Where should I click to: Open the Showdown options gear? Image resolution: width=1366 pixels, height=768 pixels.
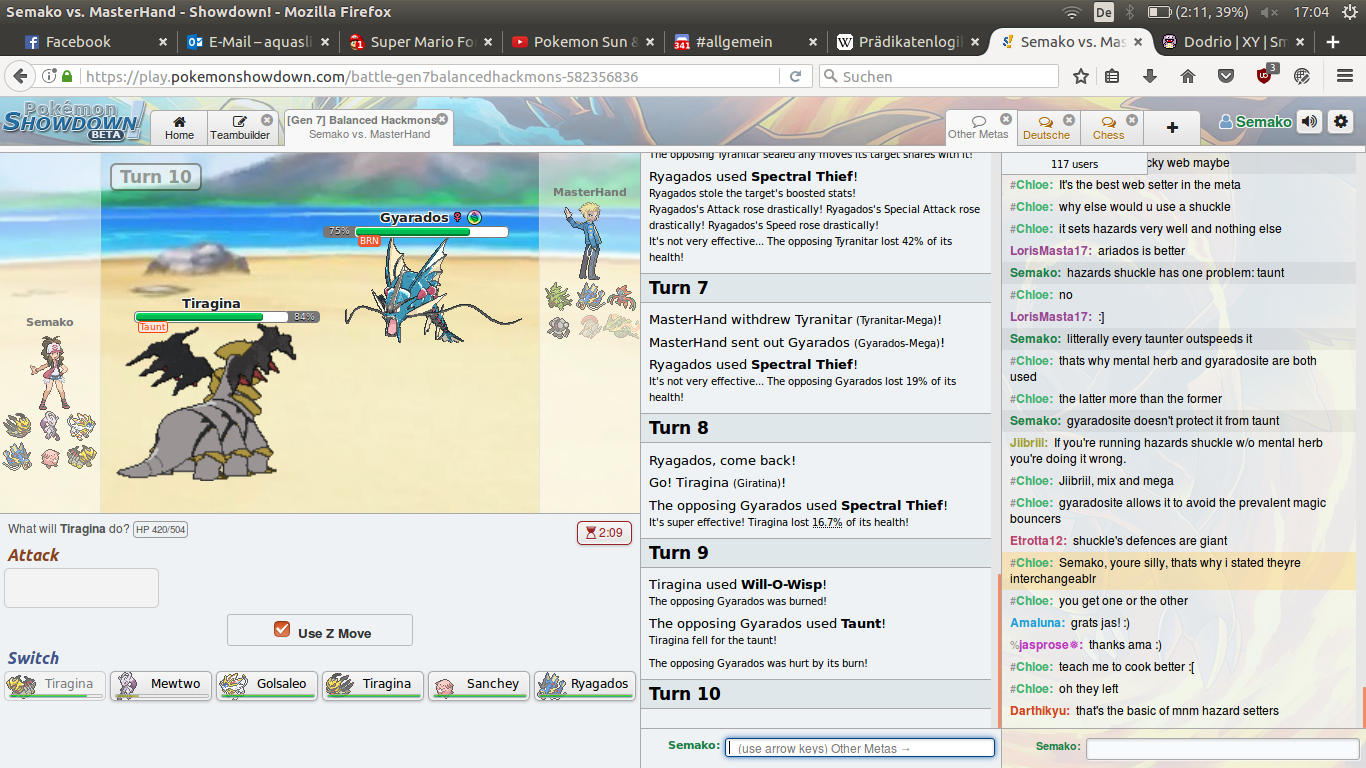(1341, 122)
